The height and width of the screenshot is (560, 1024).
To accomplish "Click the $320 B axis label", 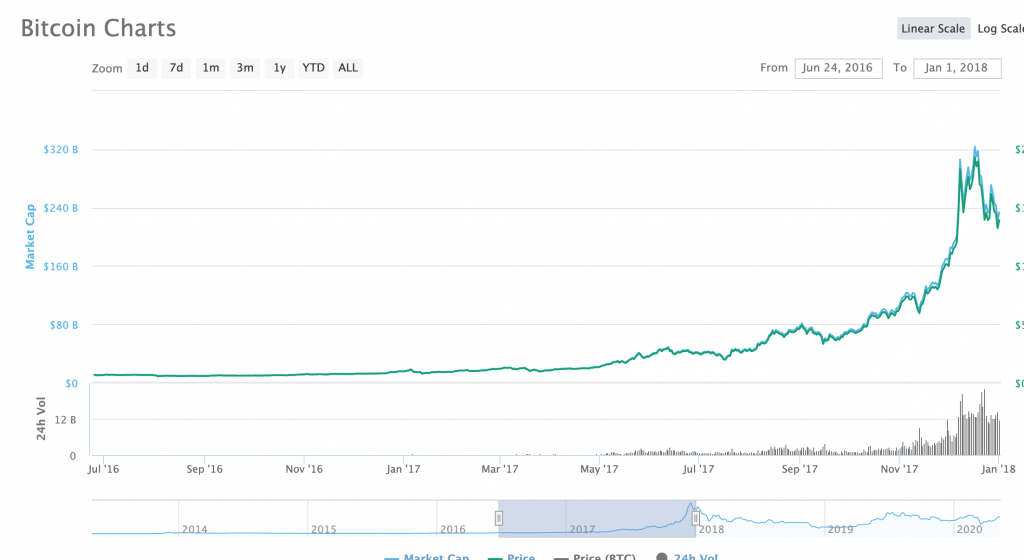I will [61, 149].
